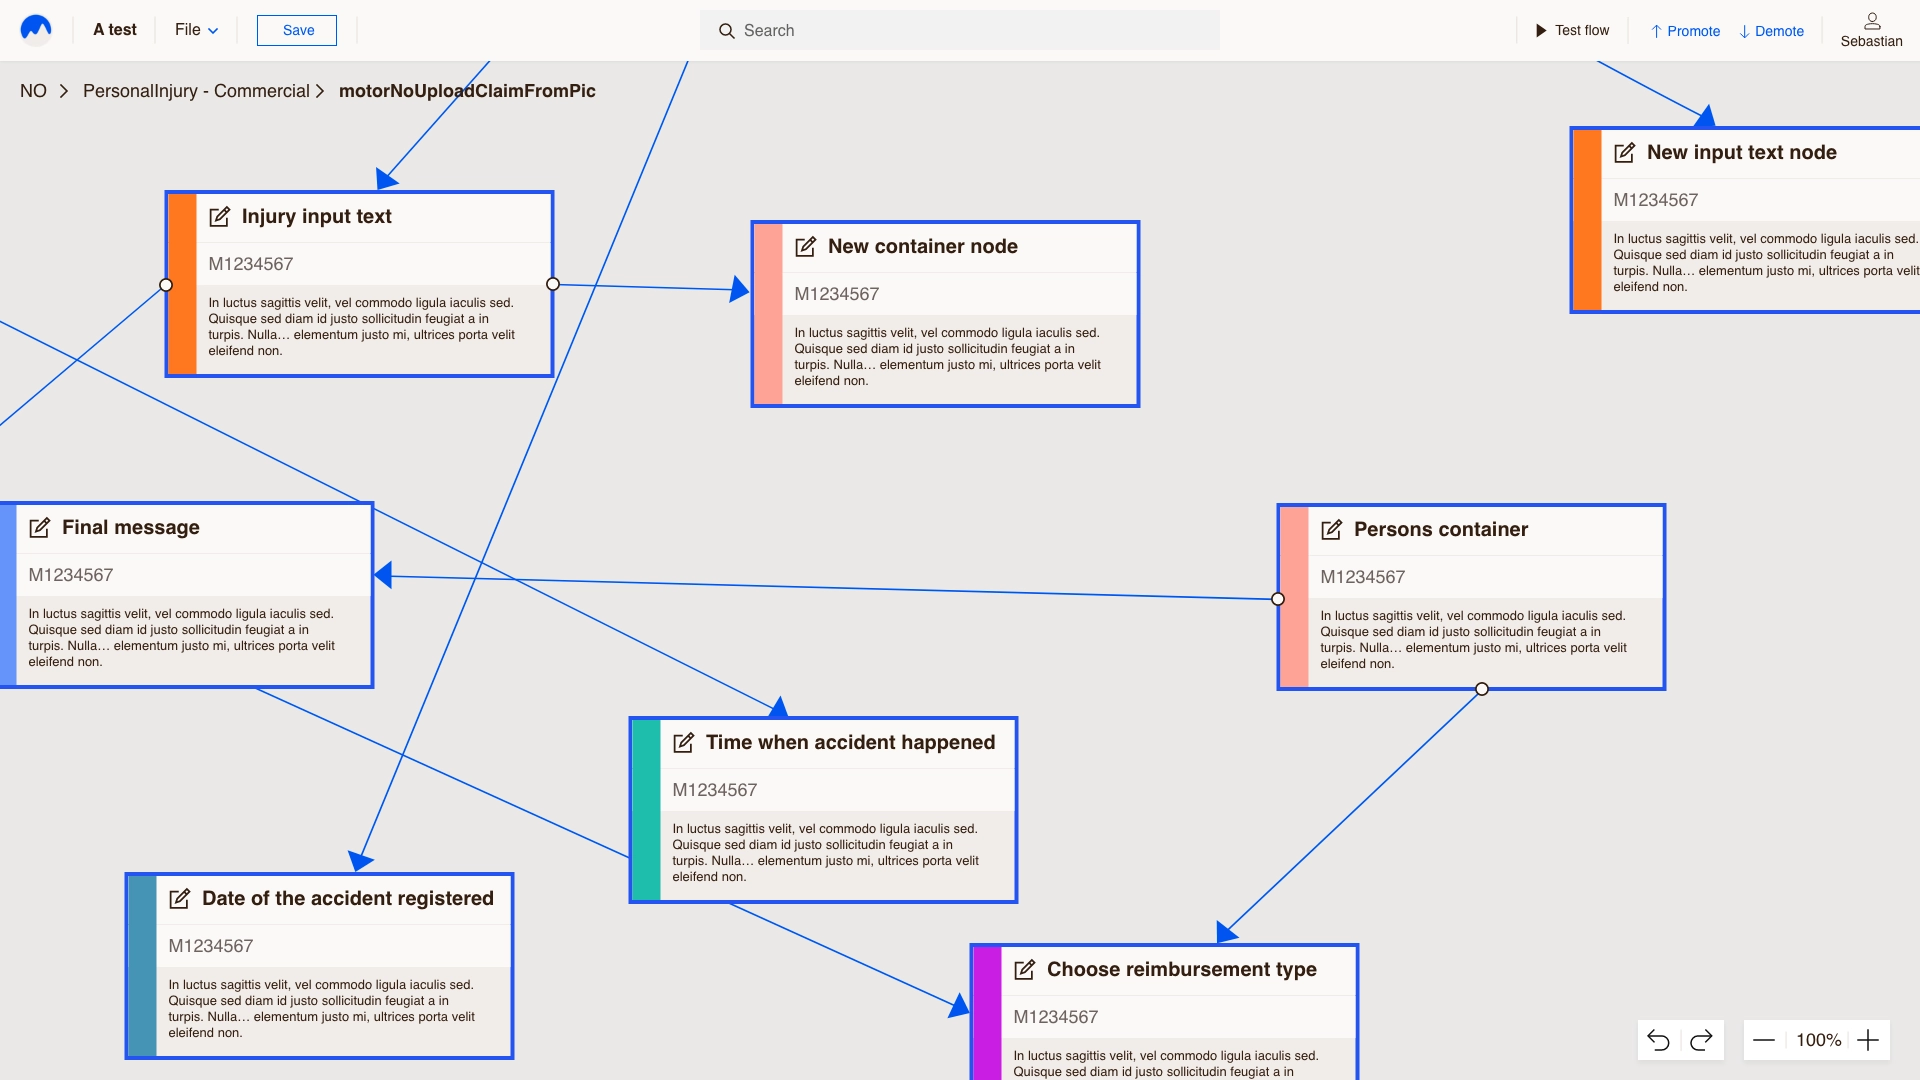The image size is (1920, 1080).
Task: Click orange color bar of Injury input text
Action: click(x=182, y=285)
